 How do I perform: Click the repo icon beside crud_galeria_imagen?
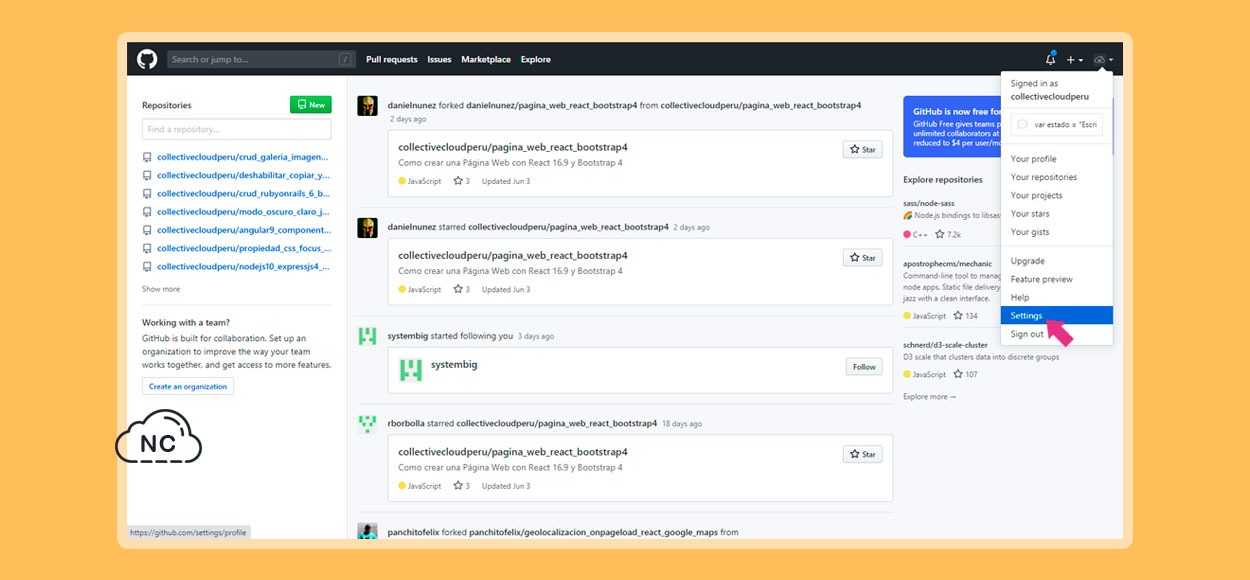(147, 158)
